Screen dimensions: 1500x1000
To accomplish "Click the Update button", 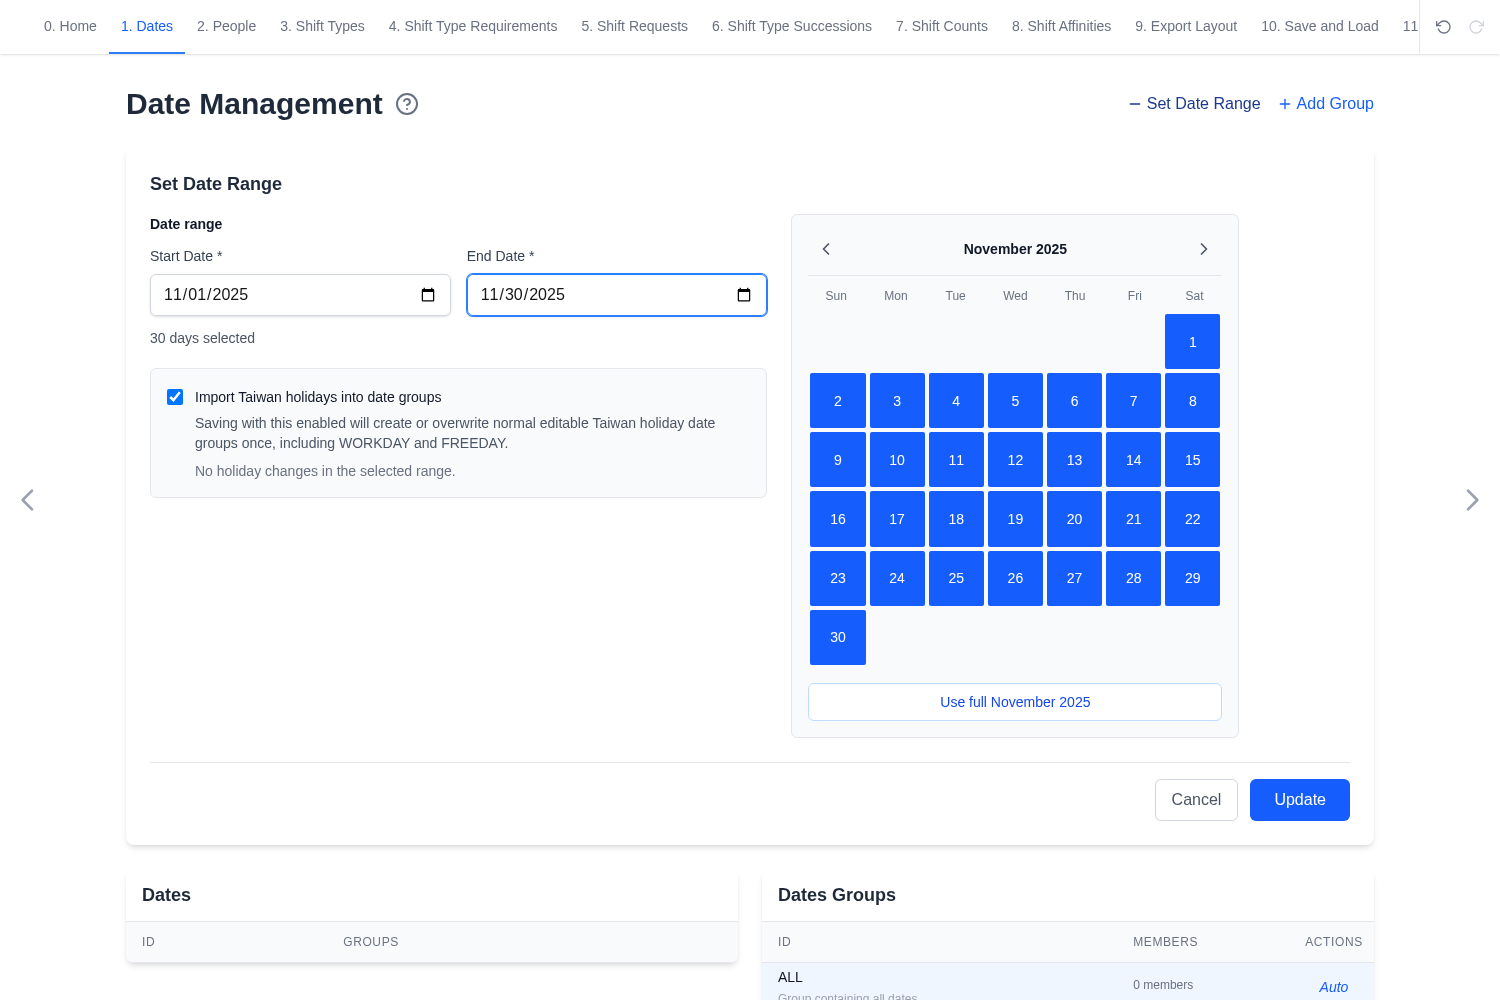I will 1300,800.
